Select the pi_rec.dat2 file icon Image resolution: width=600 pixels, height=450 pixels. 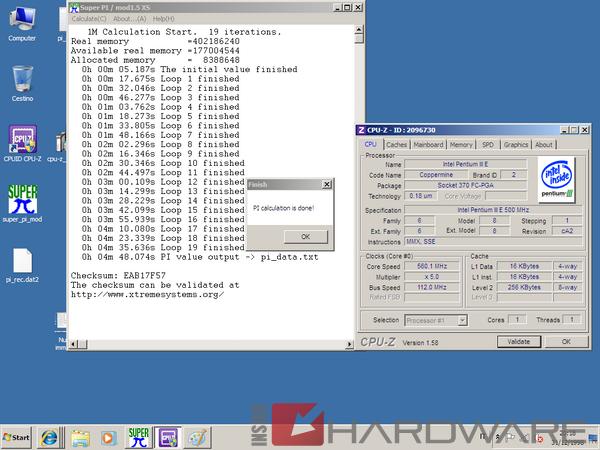pyautogui.click(x=22, y=265)
